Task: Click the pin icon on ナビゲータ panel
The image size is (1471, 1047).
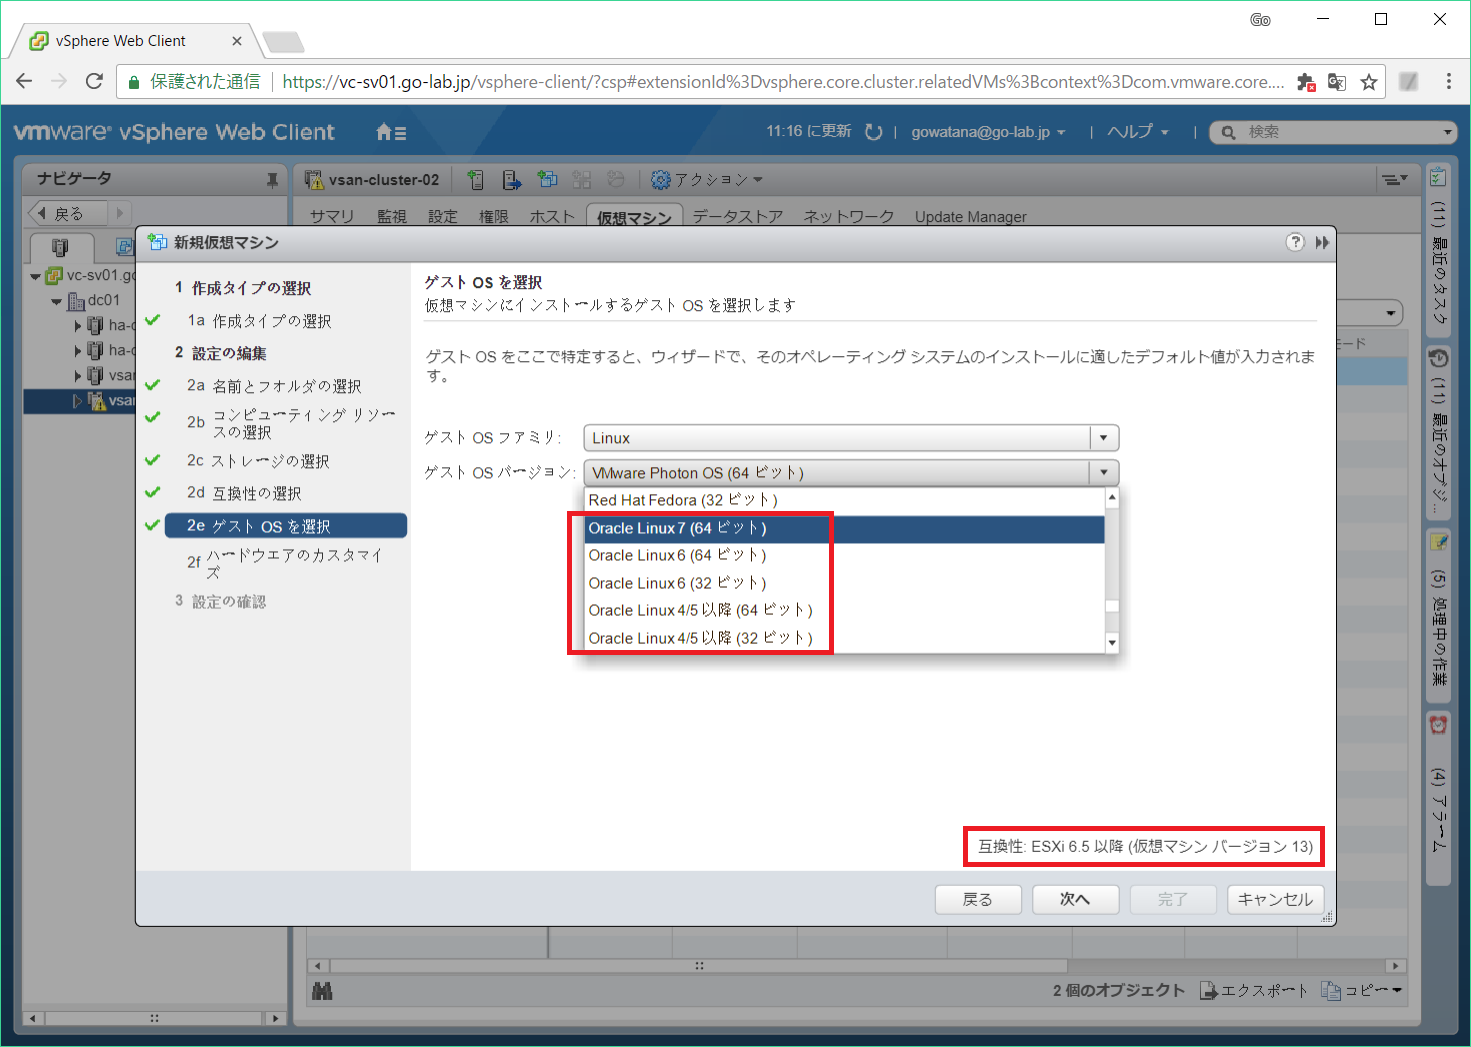Action: click(x=272, y=180)
